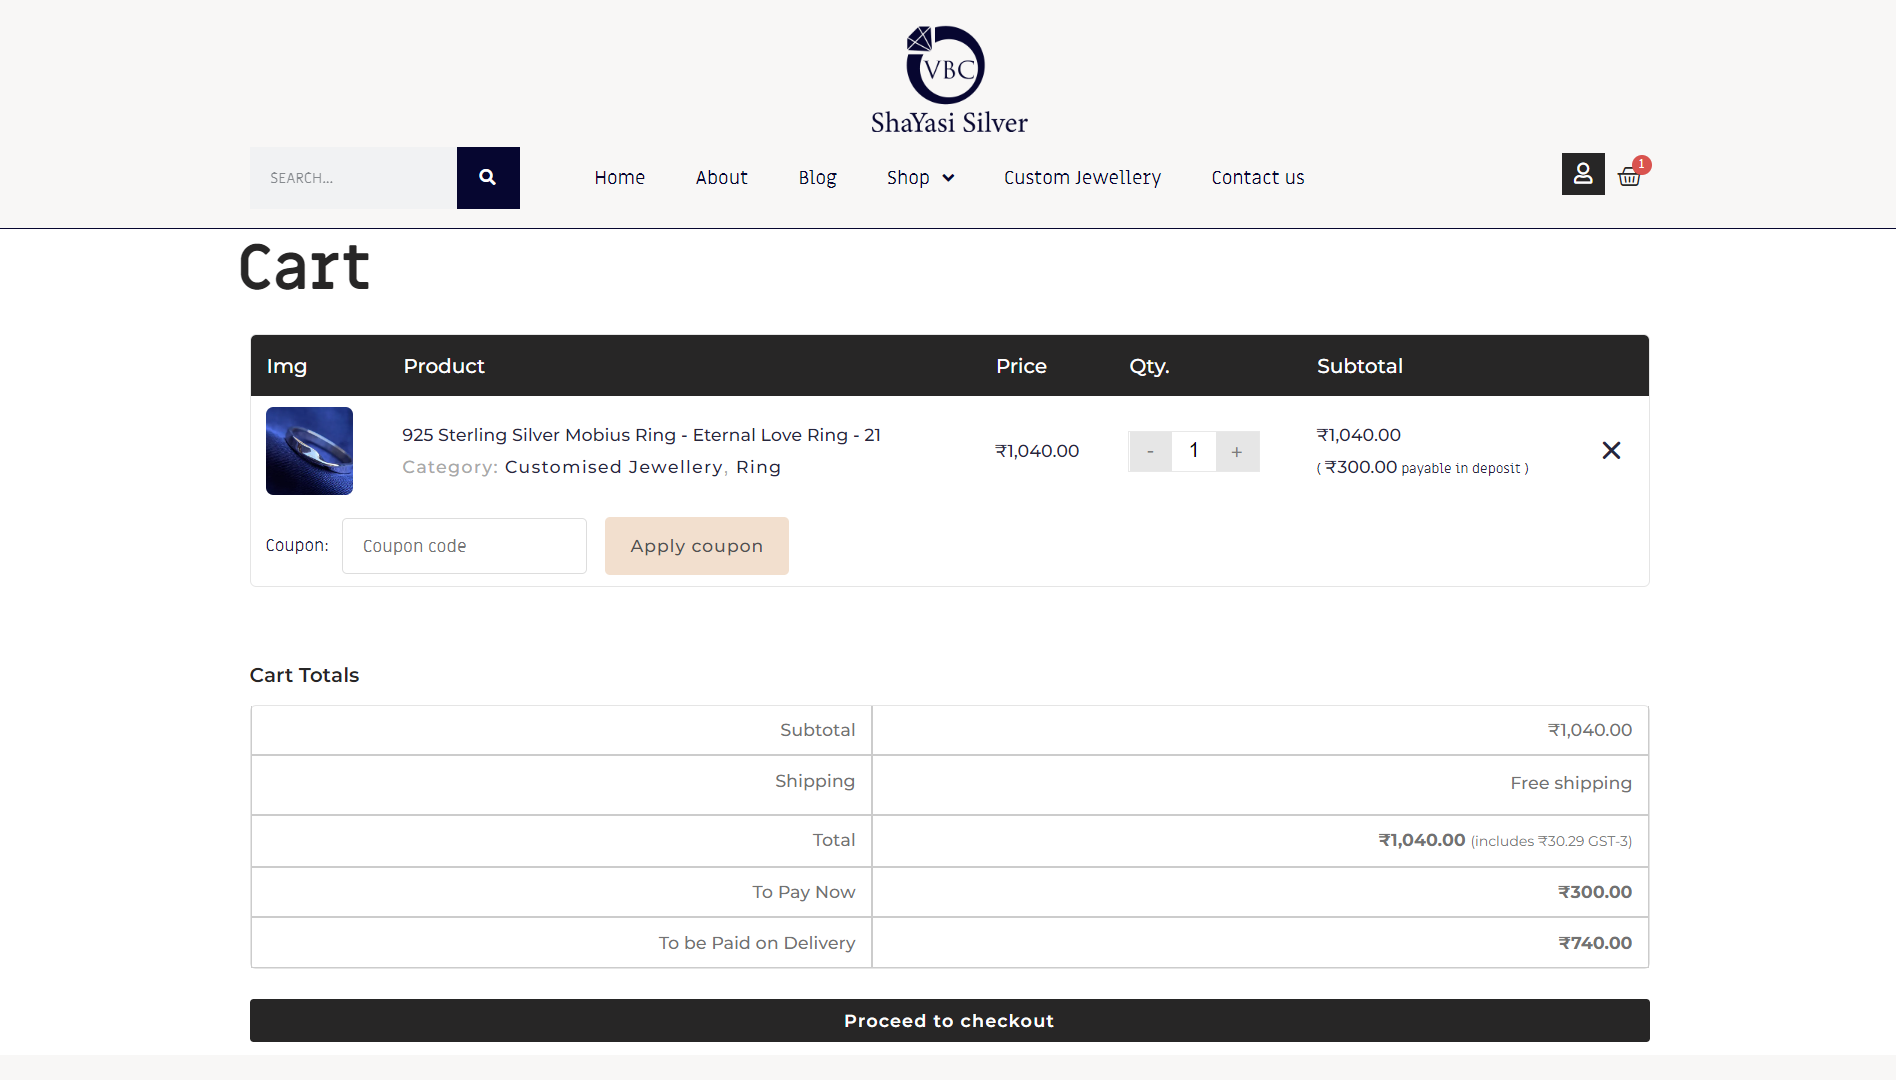The height and width of the screenshot is (1080, 1896).
Task: Navigate to the Blog page
Action: click(x=817, y=178)
